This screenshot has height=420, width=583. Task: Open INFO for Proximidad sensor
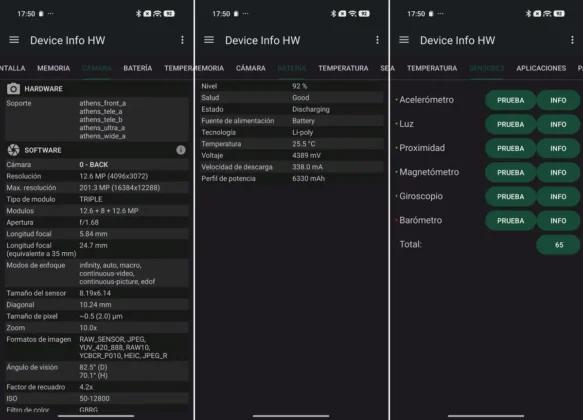point(558,148)
